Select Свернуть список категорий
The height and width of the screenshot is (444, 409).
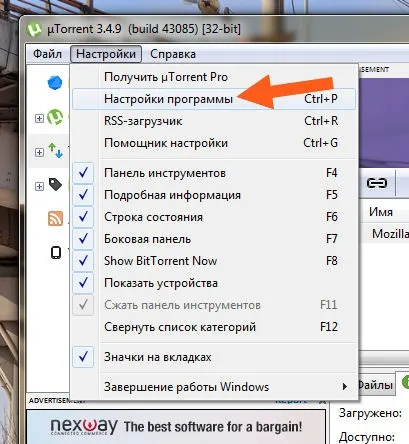pos(214,327)
